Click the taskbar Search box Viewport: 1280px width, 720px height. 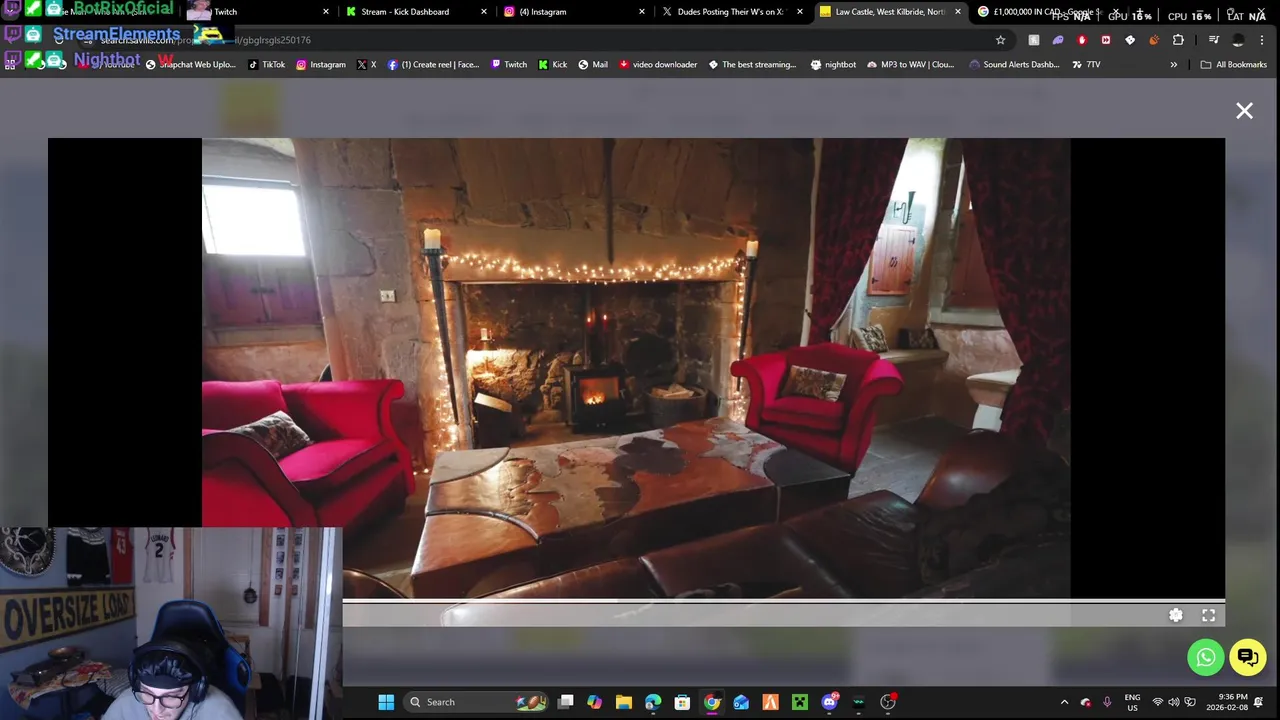click(478, 702)
